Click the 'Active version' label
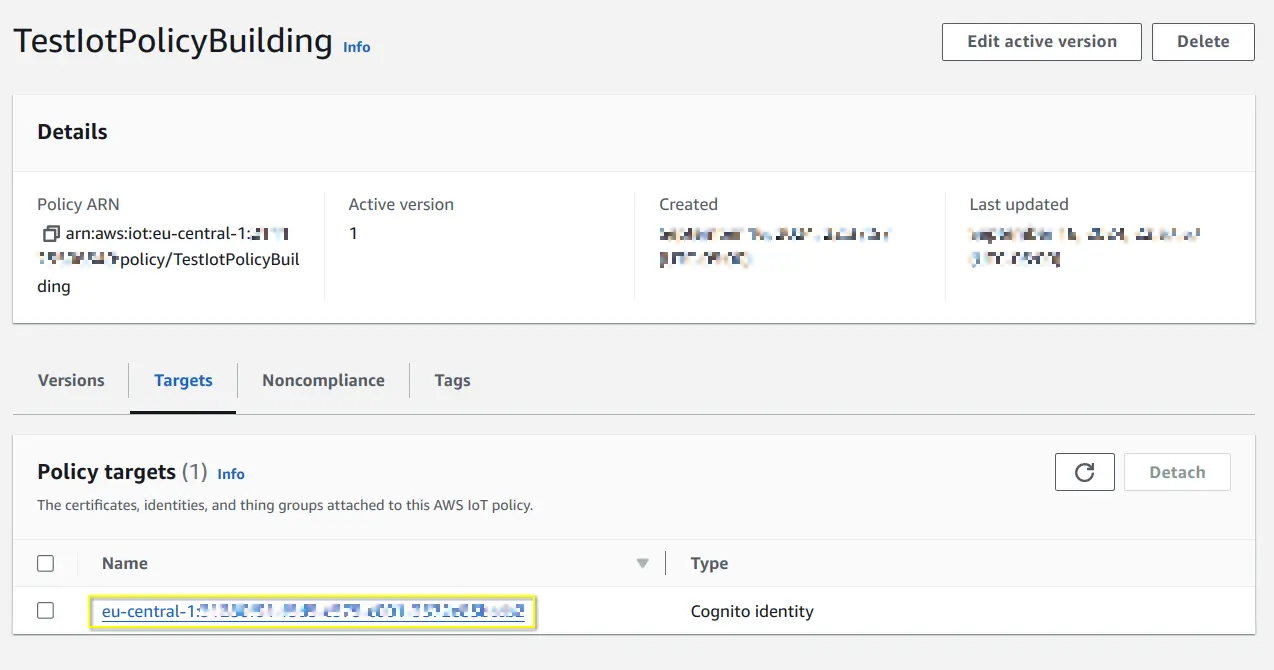The height and width of the screenshot is (670, 1274). click(401, 204)
